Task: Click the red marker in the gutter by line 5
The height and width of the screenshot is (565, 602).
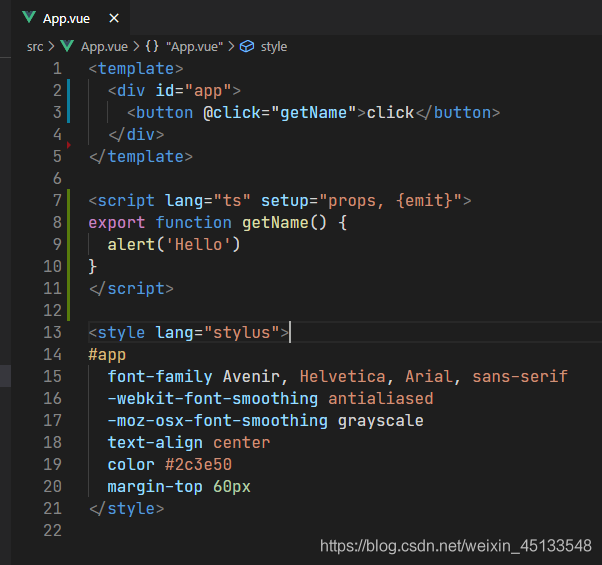Action: point(68,146)
